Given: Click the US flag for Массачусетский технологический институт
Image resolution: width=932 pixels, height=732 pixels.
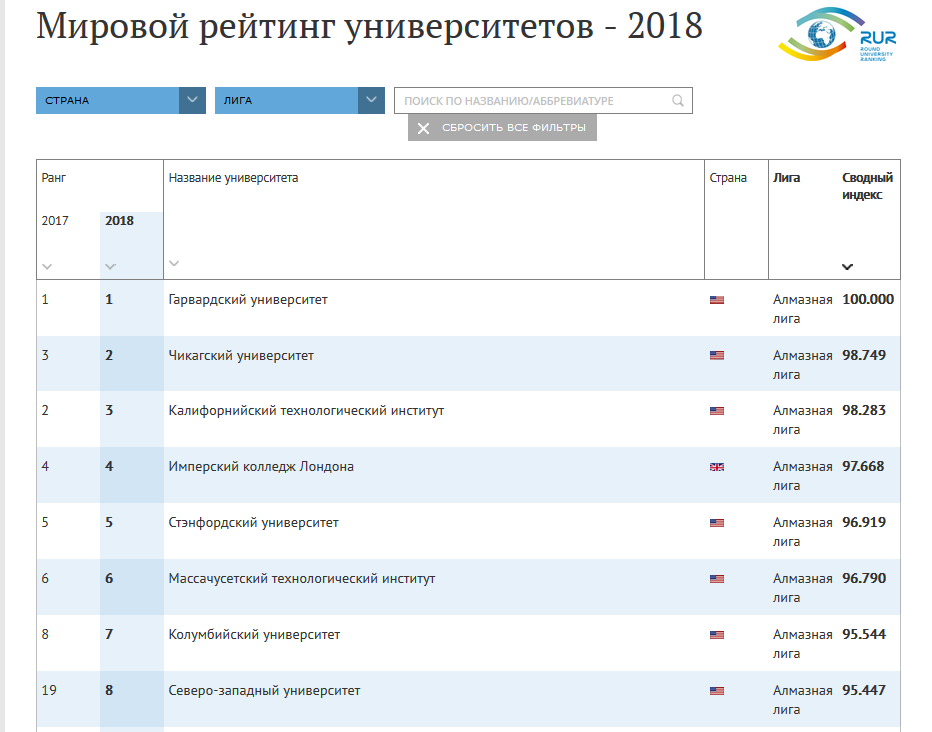Looking at the screenshot, I should click(717, 579).
